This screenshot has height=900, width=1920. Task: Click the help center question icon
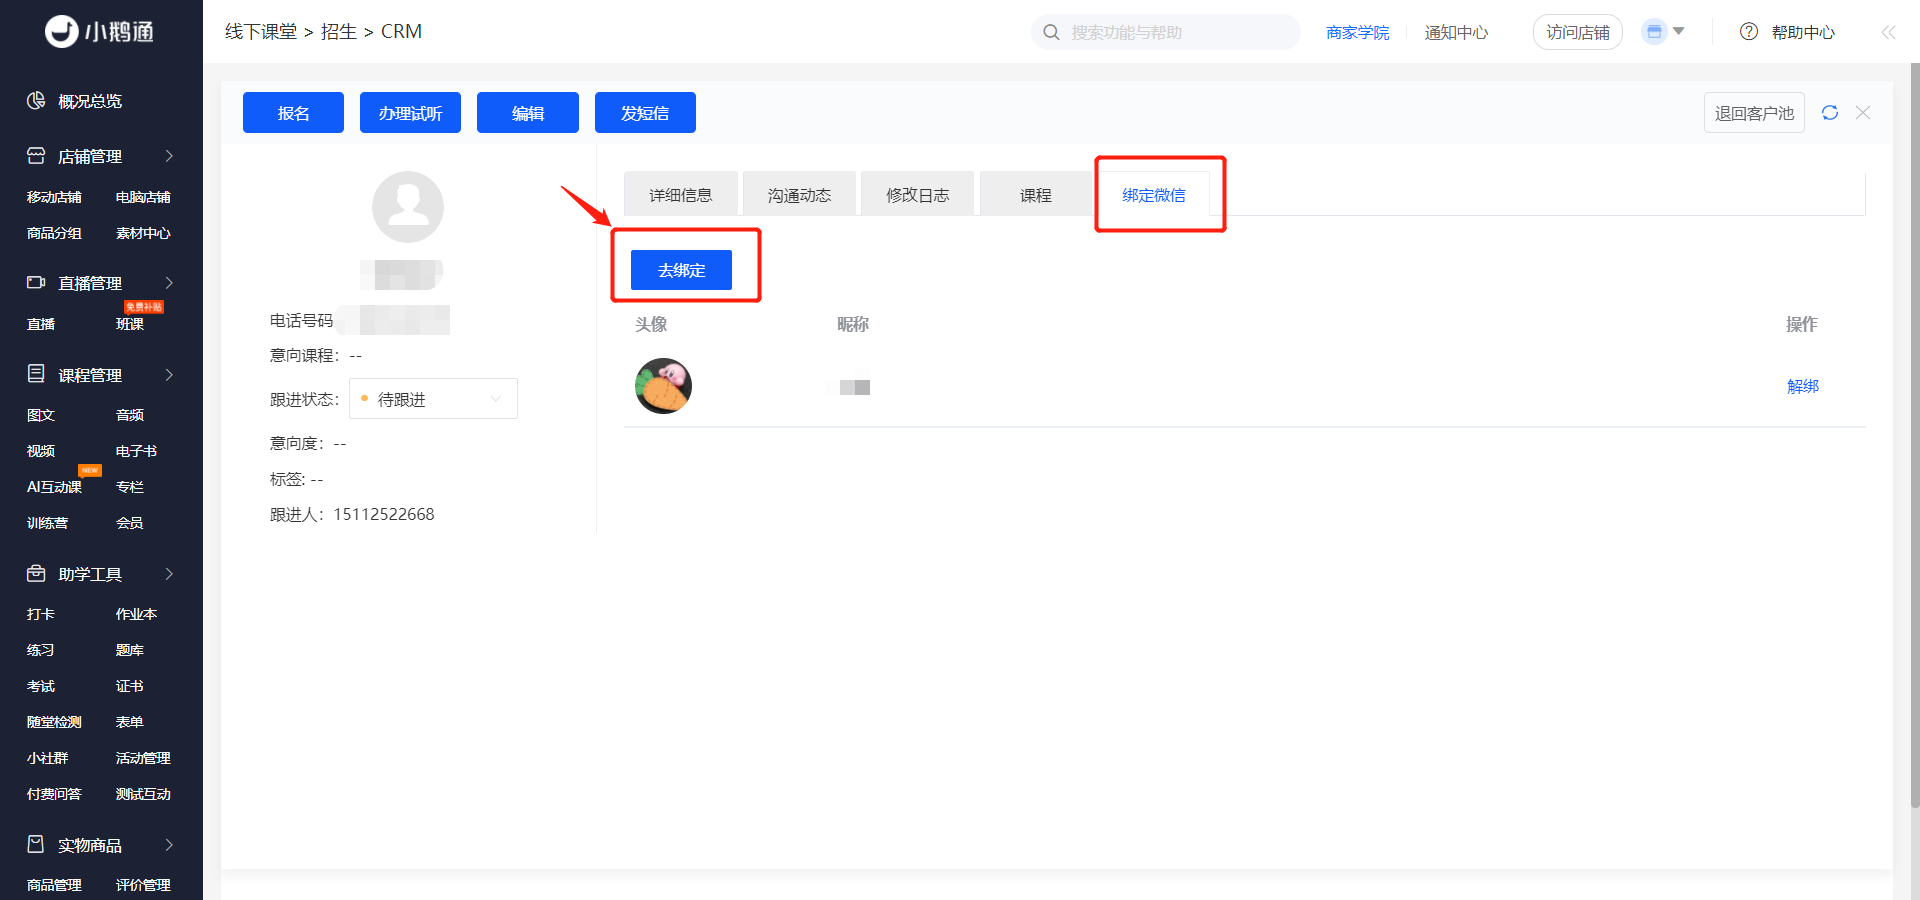click(1749, 32)
